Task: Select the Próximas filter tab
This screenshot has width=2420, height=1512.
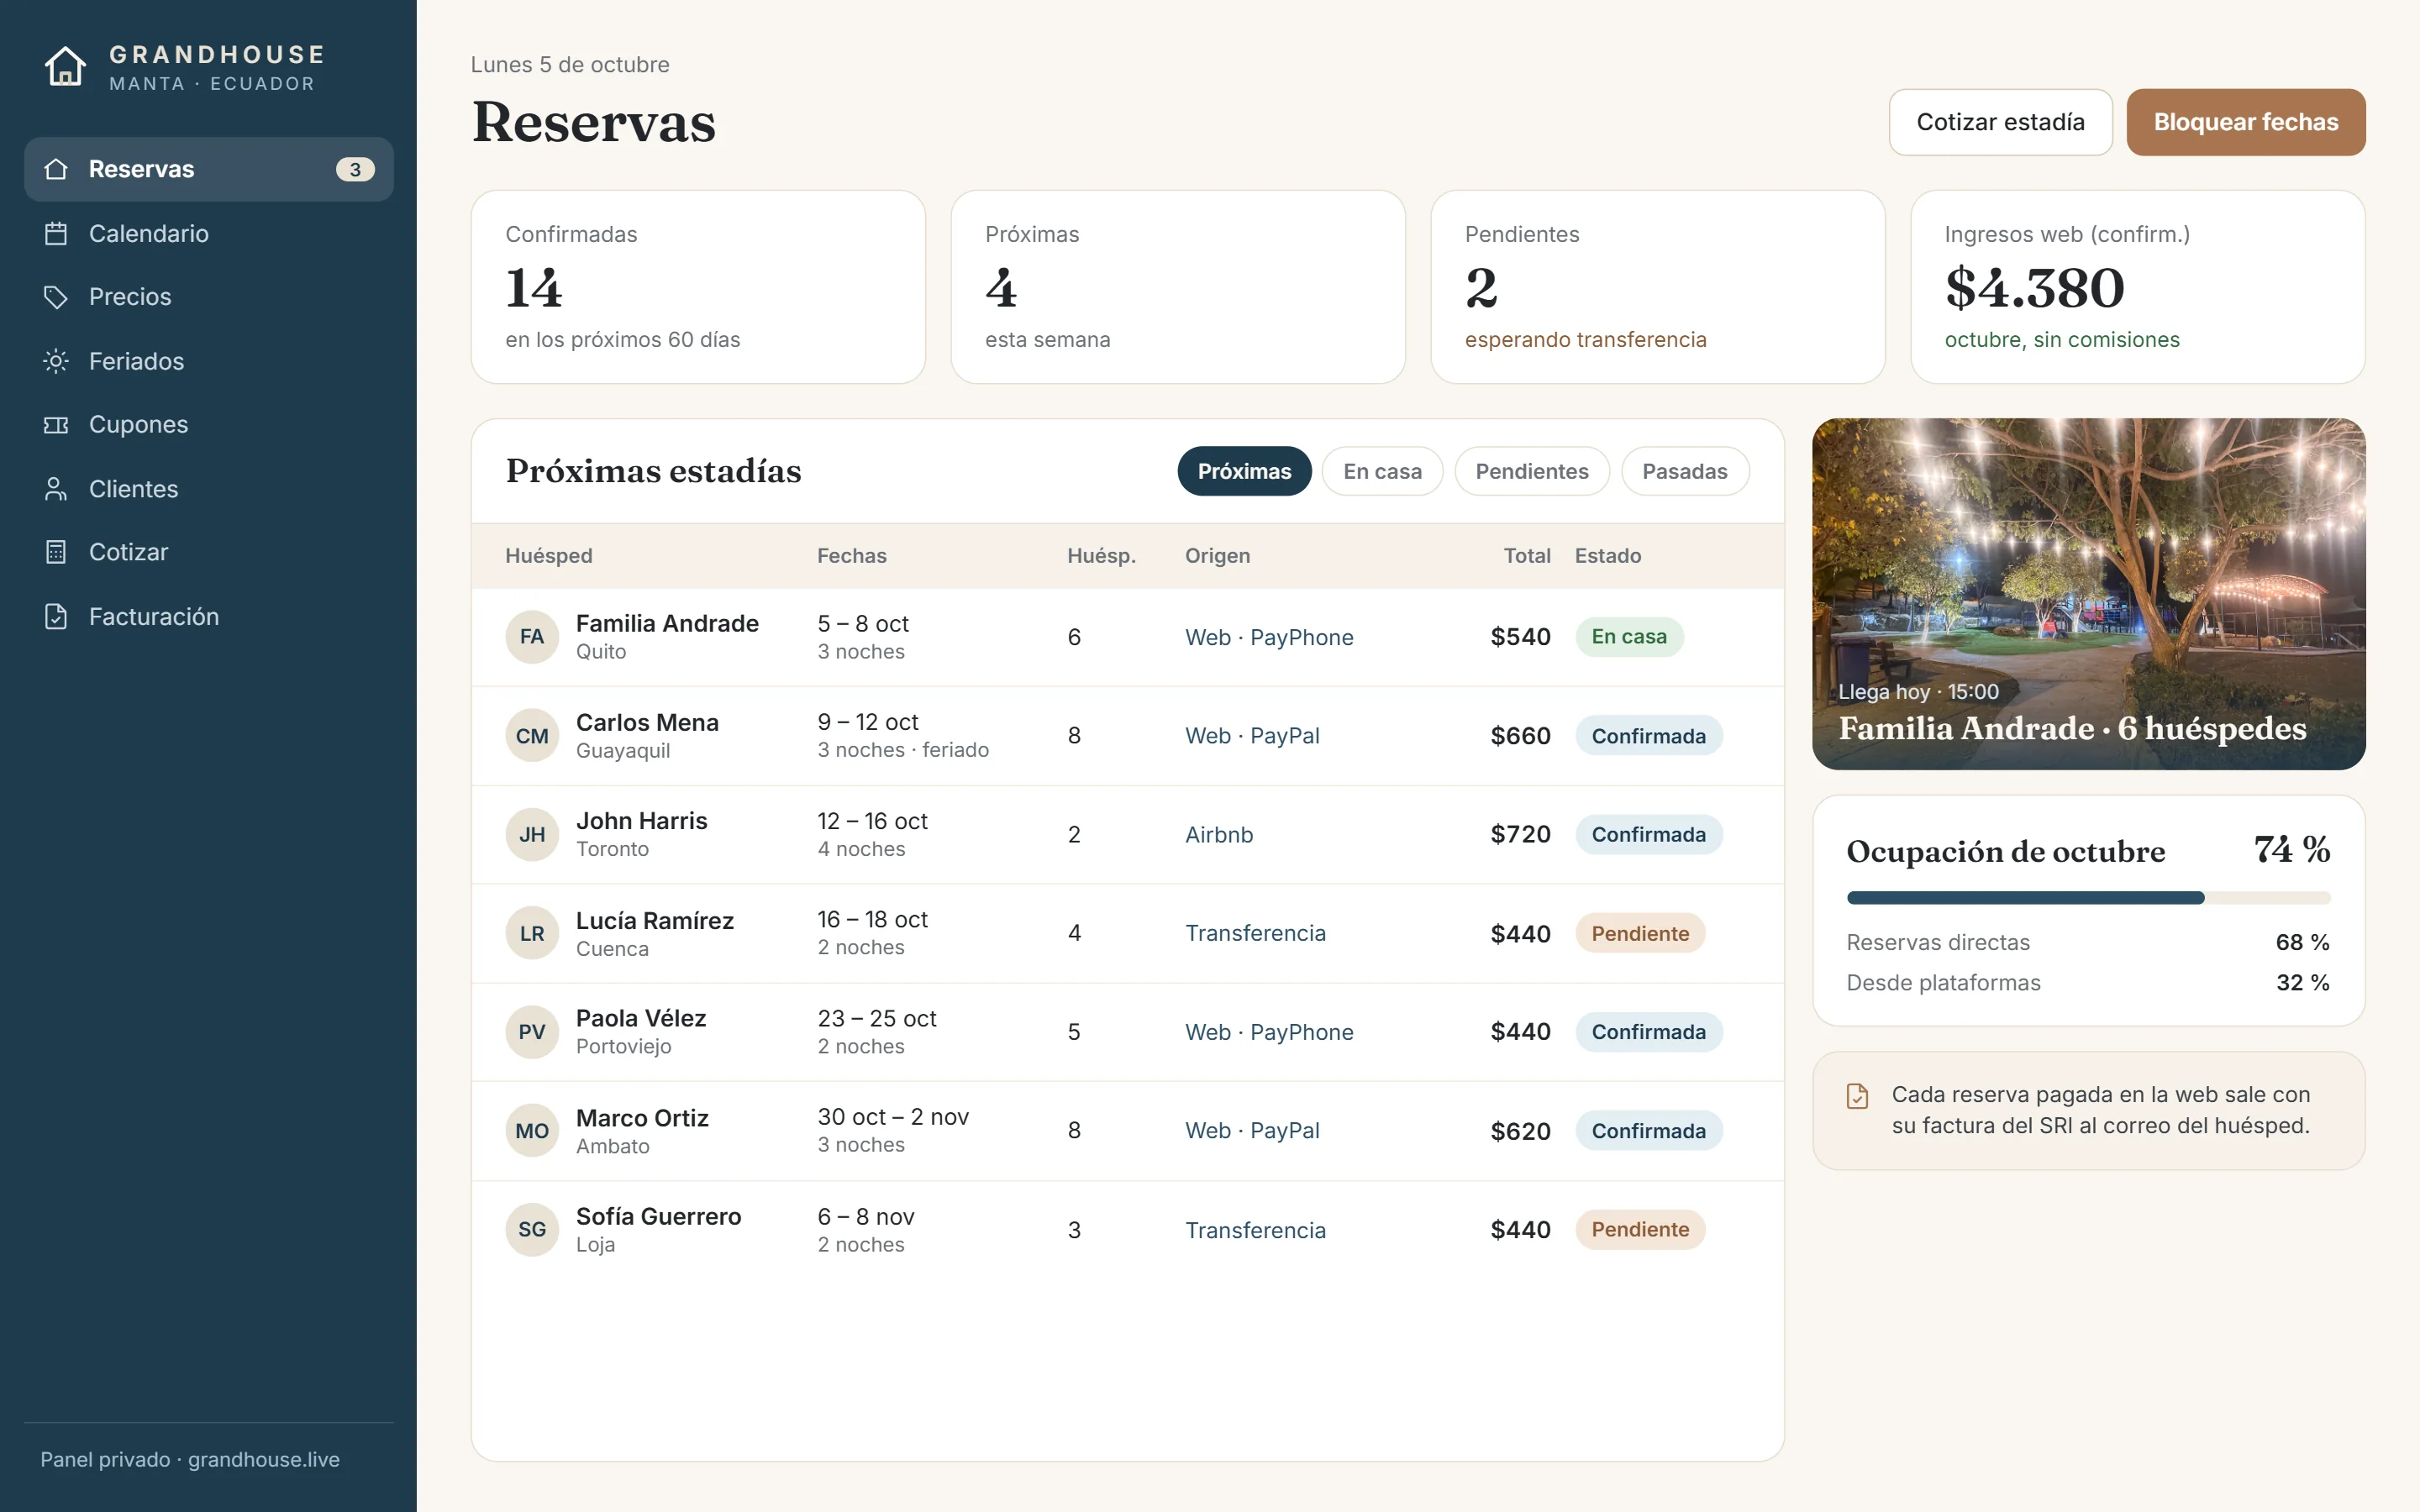Action: point(1244,471)
